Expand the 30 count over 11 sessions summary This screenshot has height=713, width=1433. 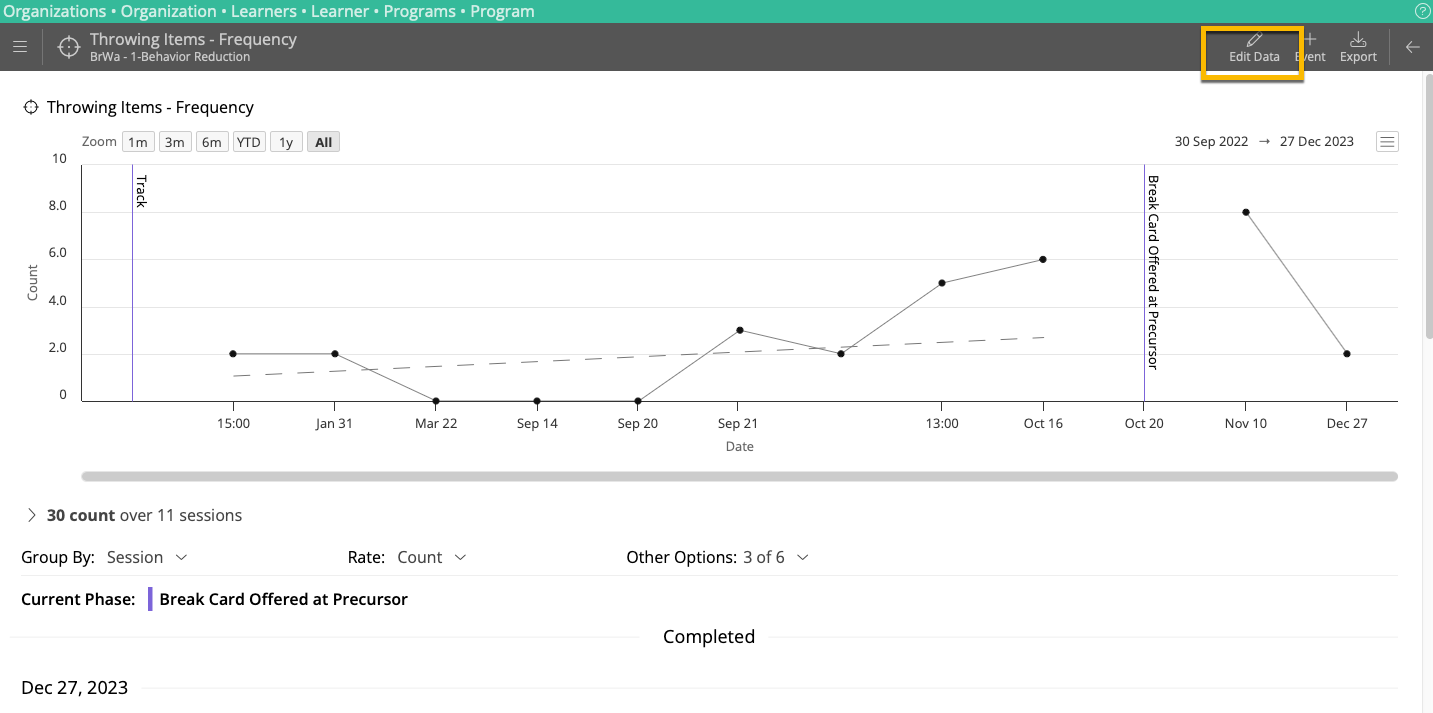pos(31,515)
